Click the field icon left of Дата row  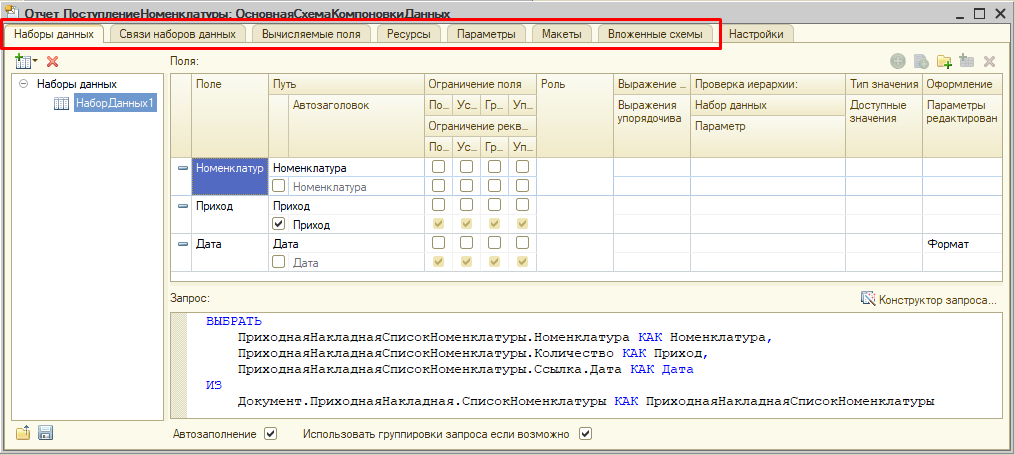(x=183, y=245)
